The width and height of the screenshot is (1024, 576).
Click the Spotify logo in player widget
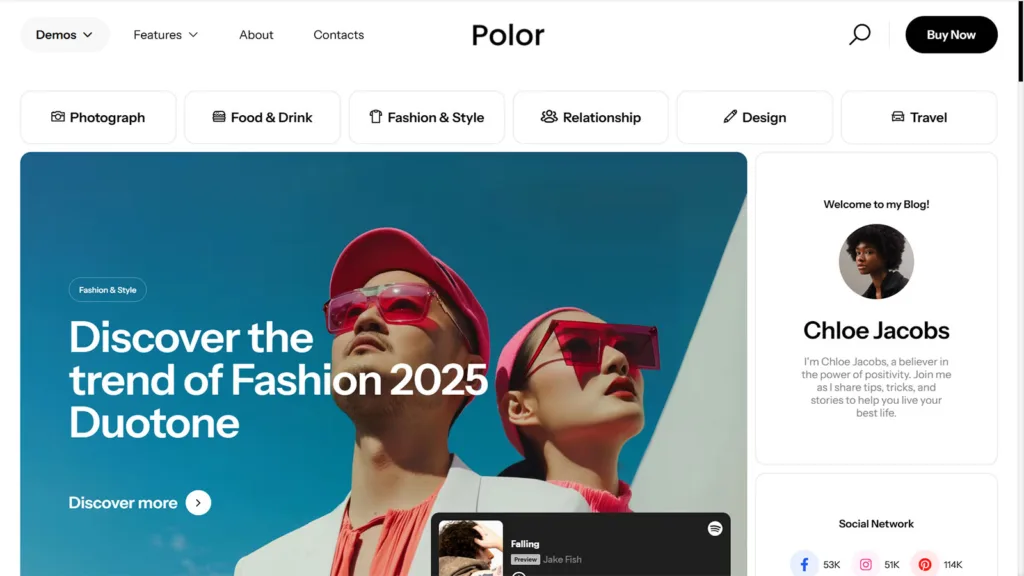(715, 528)
